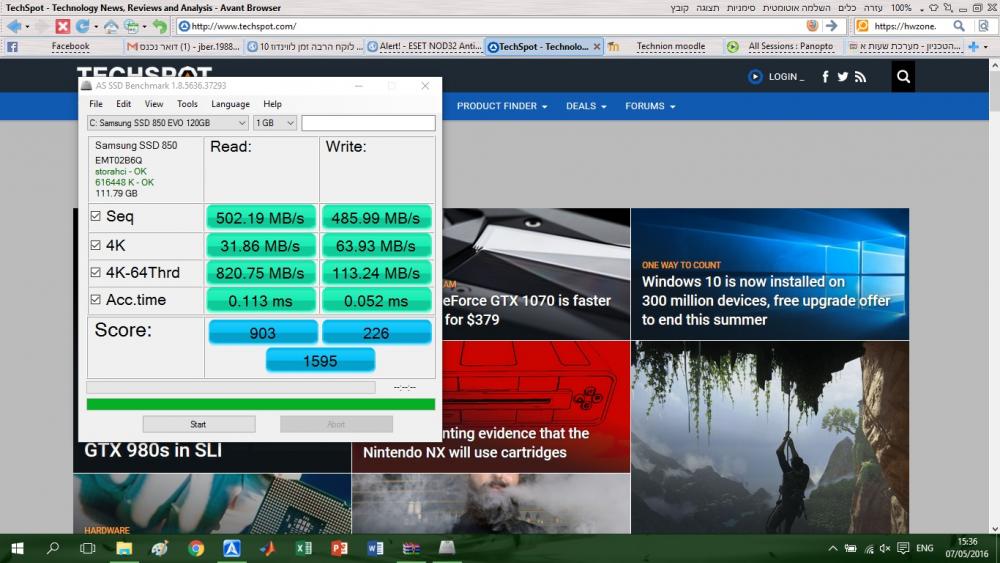Open the GeForce GTX 1070 article
The width and height of the screenshot is (1000, 563).
point(536,274)
